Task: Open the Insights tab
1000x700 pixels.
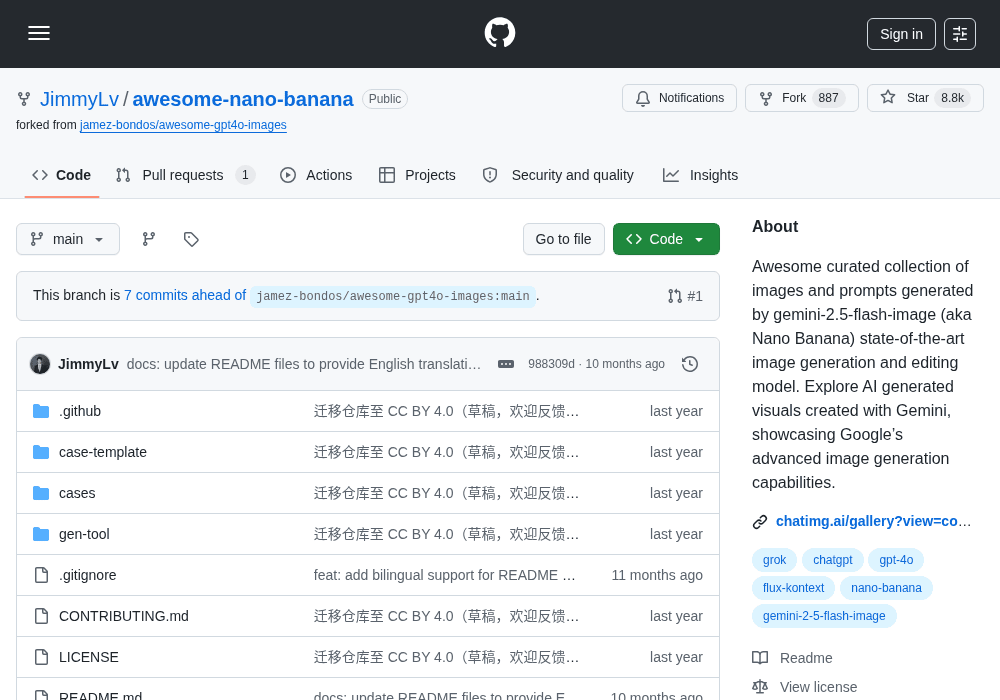Action: (x=700, y=175)
